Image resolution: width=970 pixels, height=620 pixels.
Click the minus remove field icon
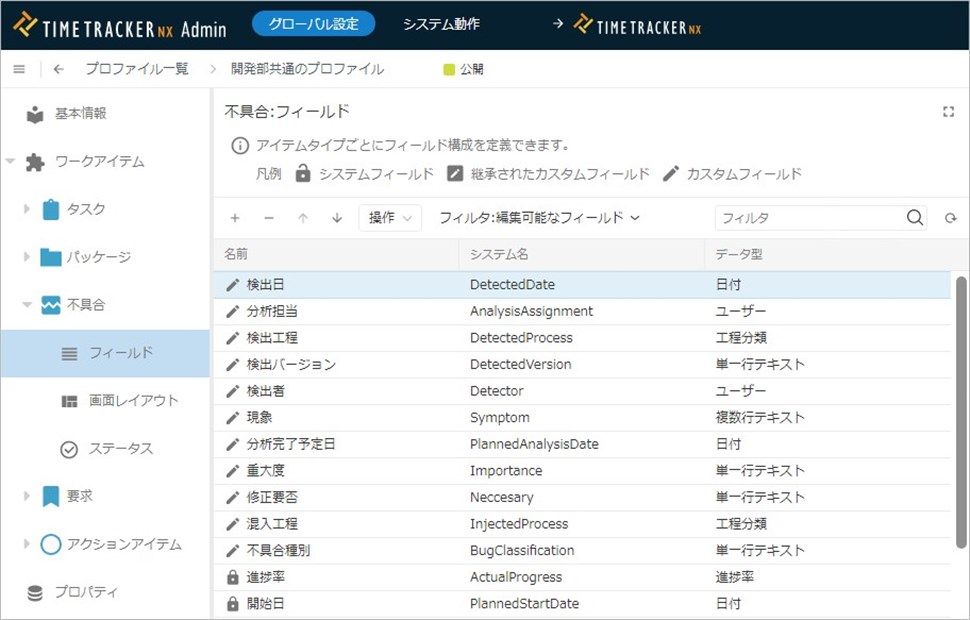[268, 218]
